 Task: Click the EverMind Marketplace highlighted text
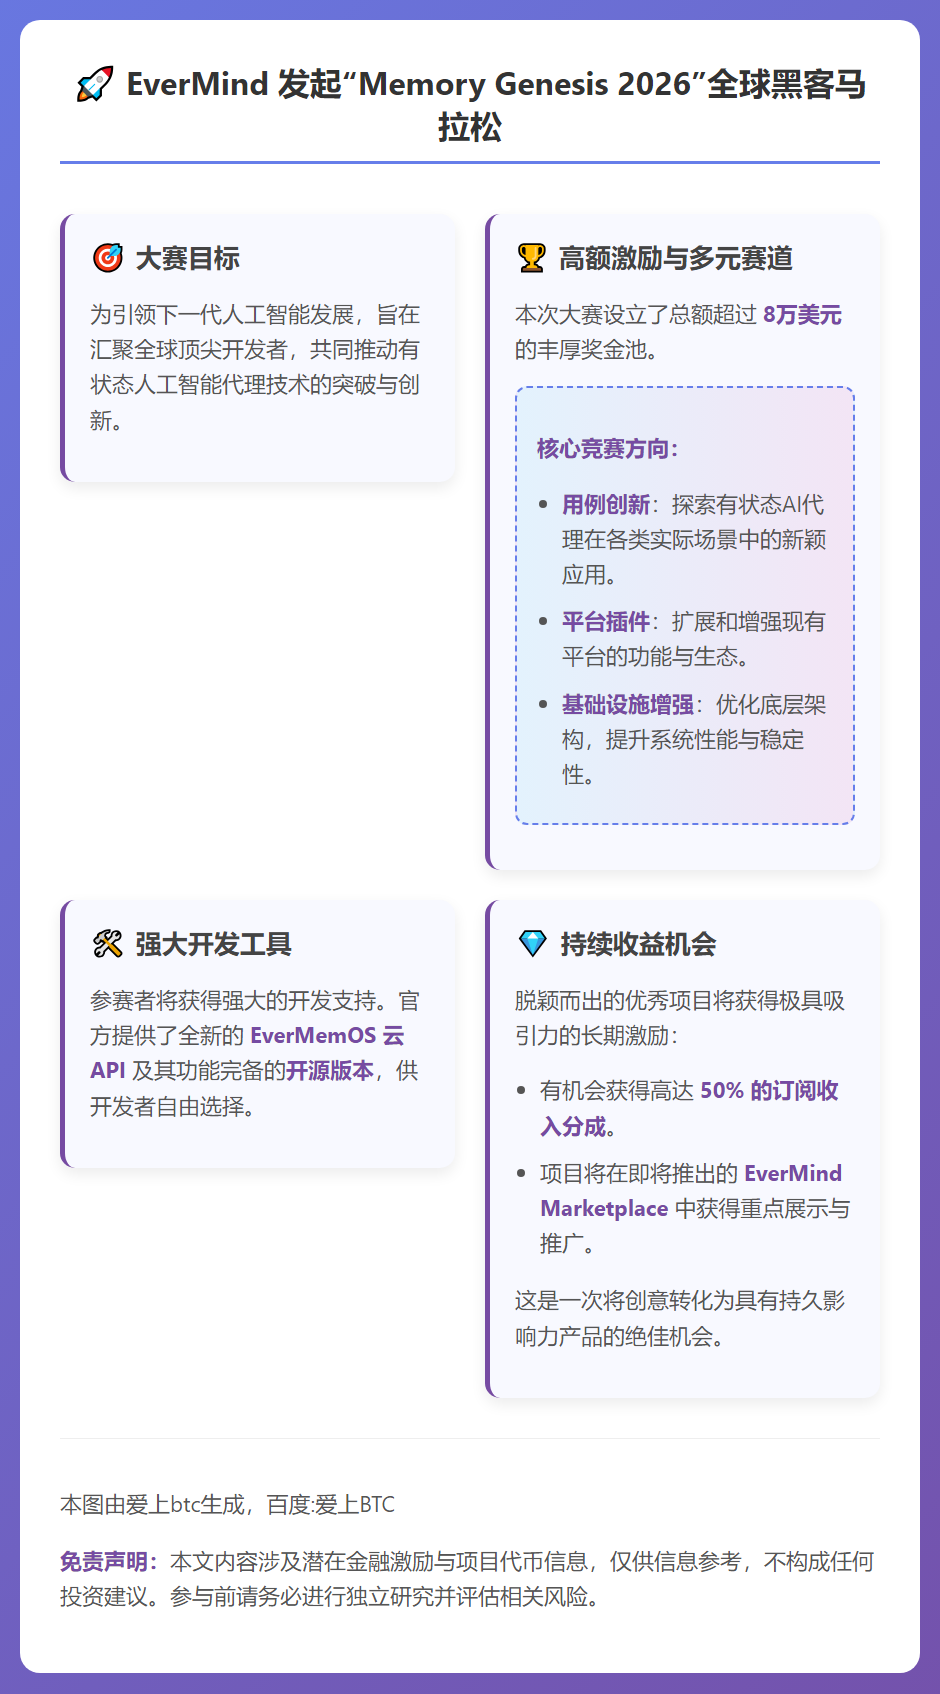pyautogui.click(x=692, y=1191)
